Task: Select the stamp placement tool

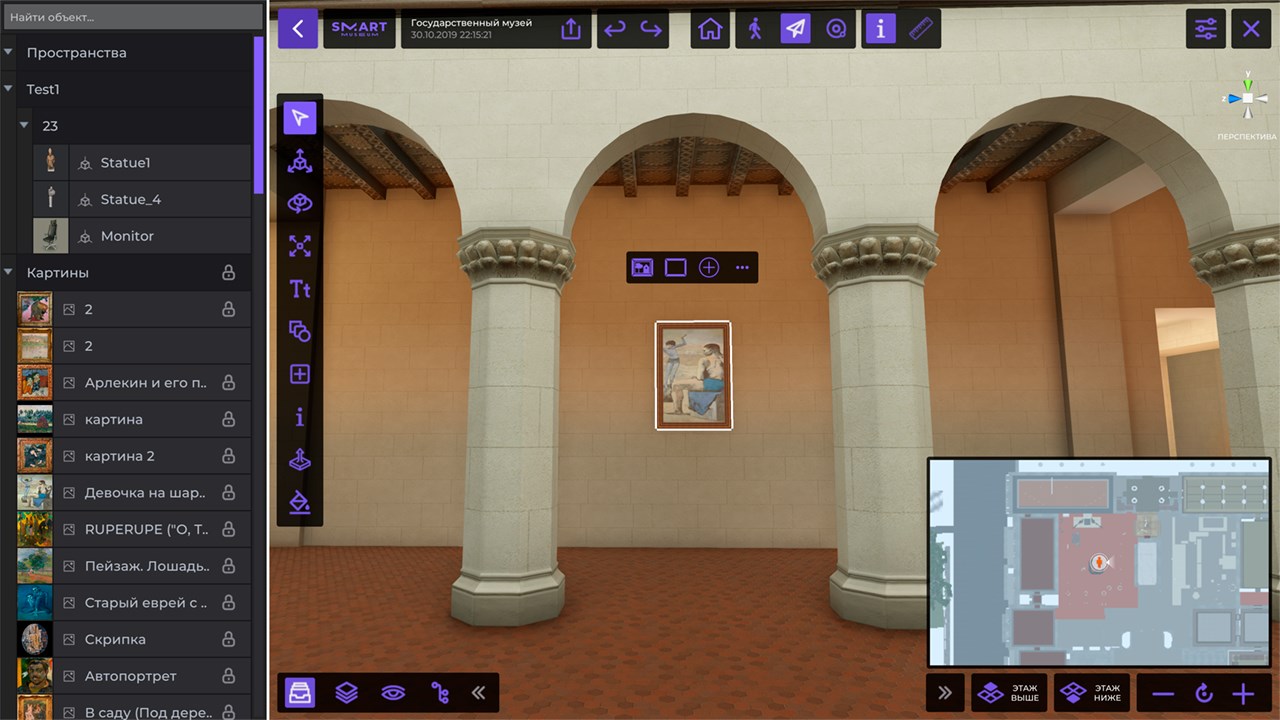Action: (300, 460)
